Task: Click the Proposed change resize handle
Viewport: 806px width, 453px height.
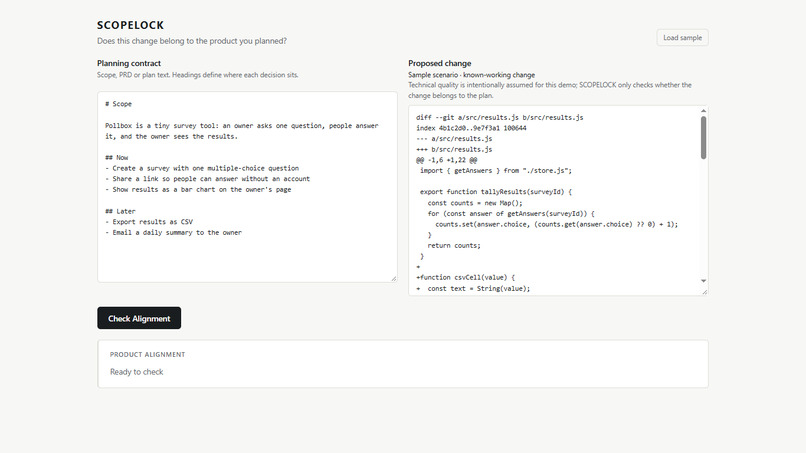Action: click(705, 292)
